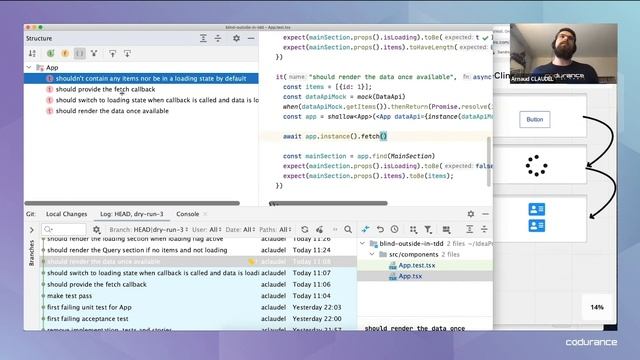Screen dimensions: 640x360
Task: Hide the Structure panel
Action: coord(251,38)
